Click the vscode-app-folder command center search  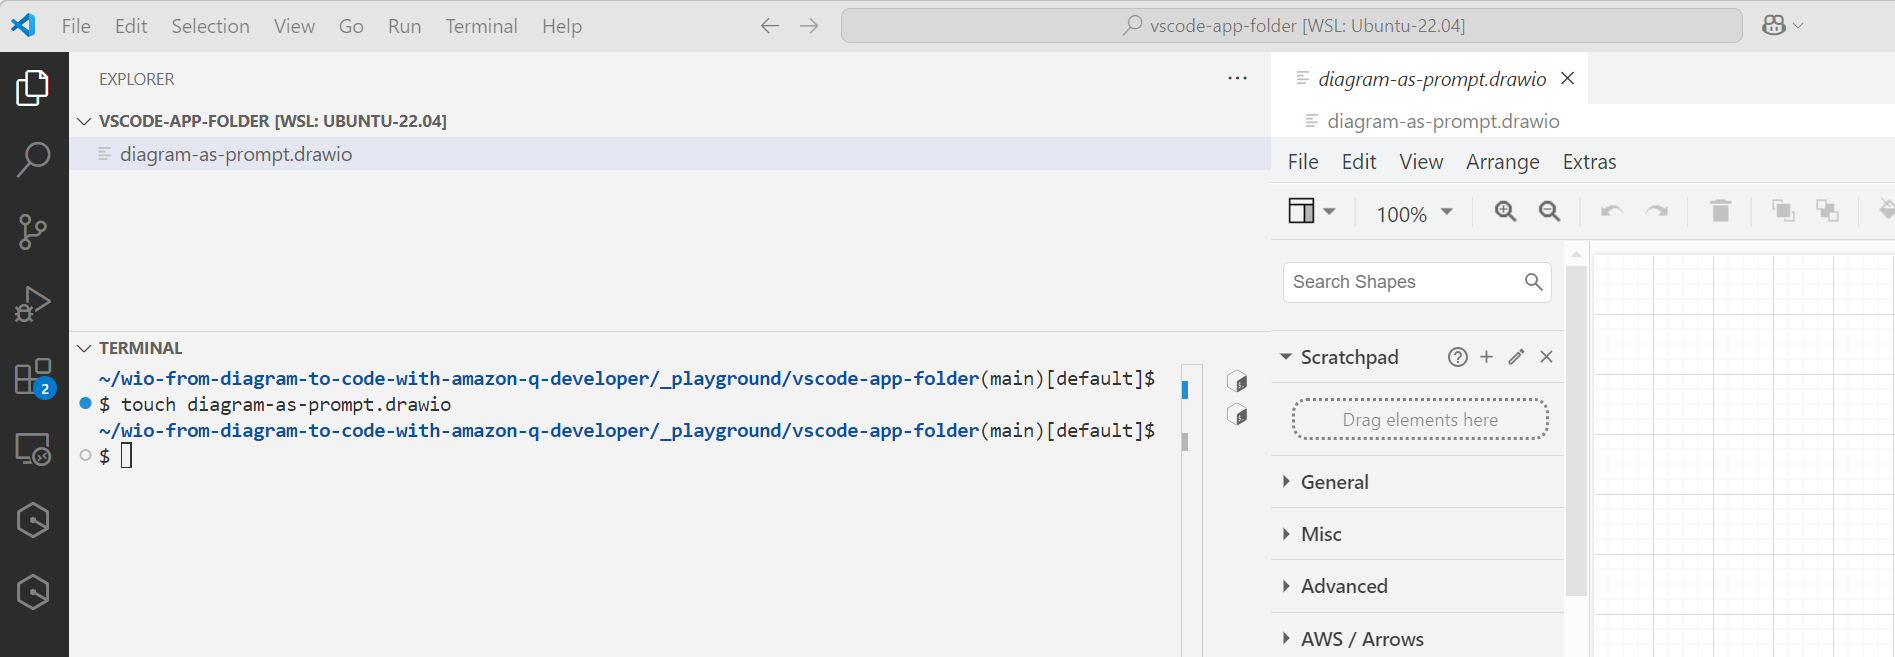[x=1292, y=26]
